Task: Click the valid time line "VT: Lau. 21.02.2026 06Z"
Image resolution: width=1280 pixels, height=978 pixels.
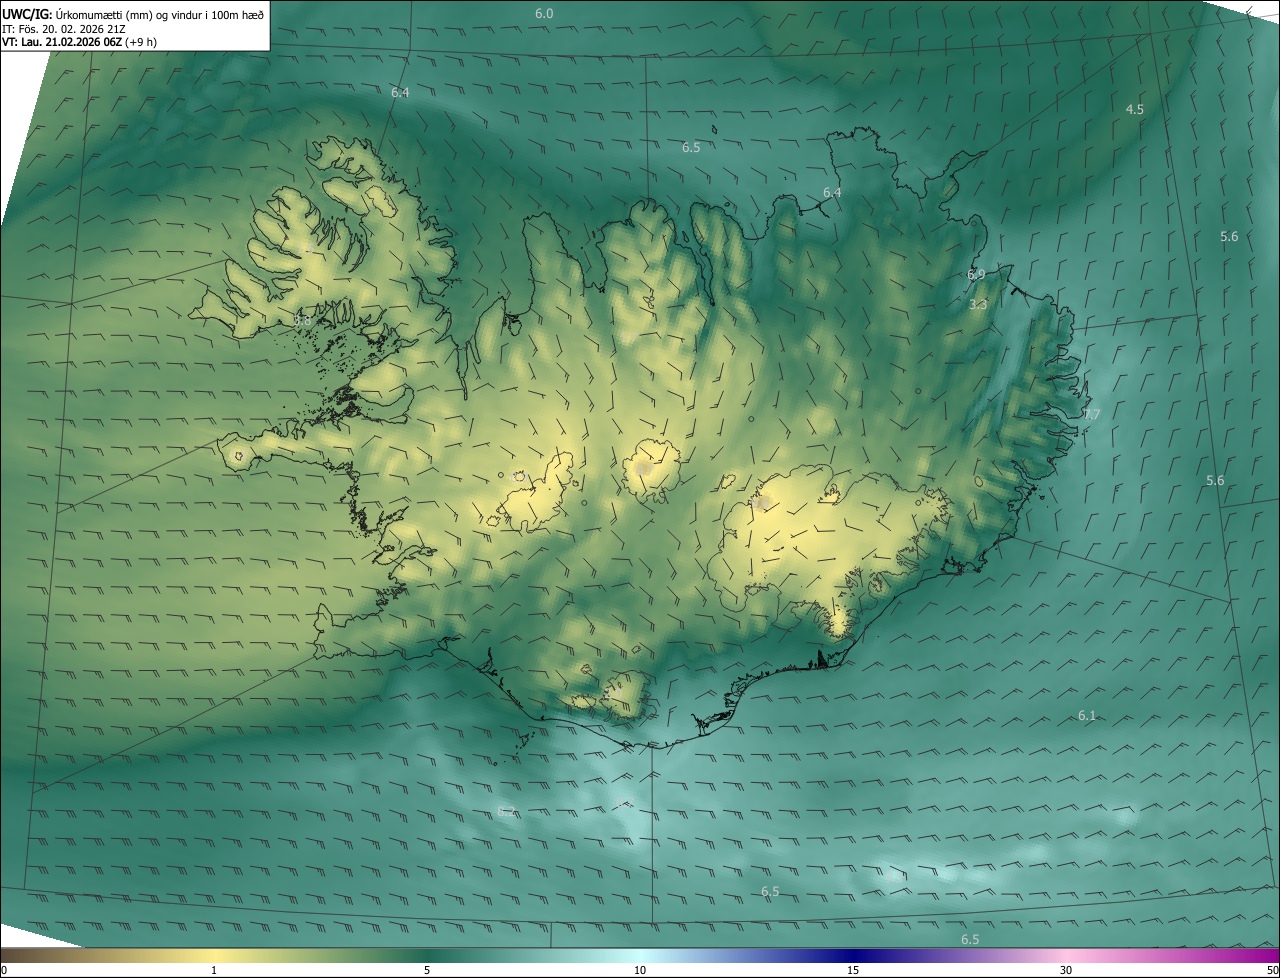Action: click(x=62, y=42)
